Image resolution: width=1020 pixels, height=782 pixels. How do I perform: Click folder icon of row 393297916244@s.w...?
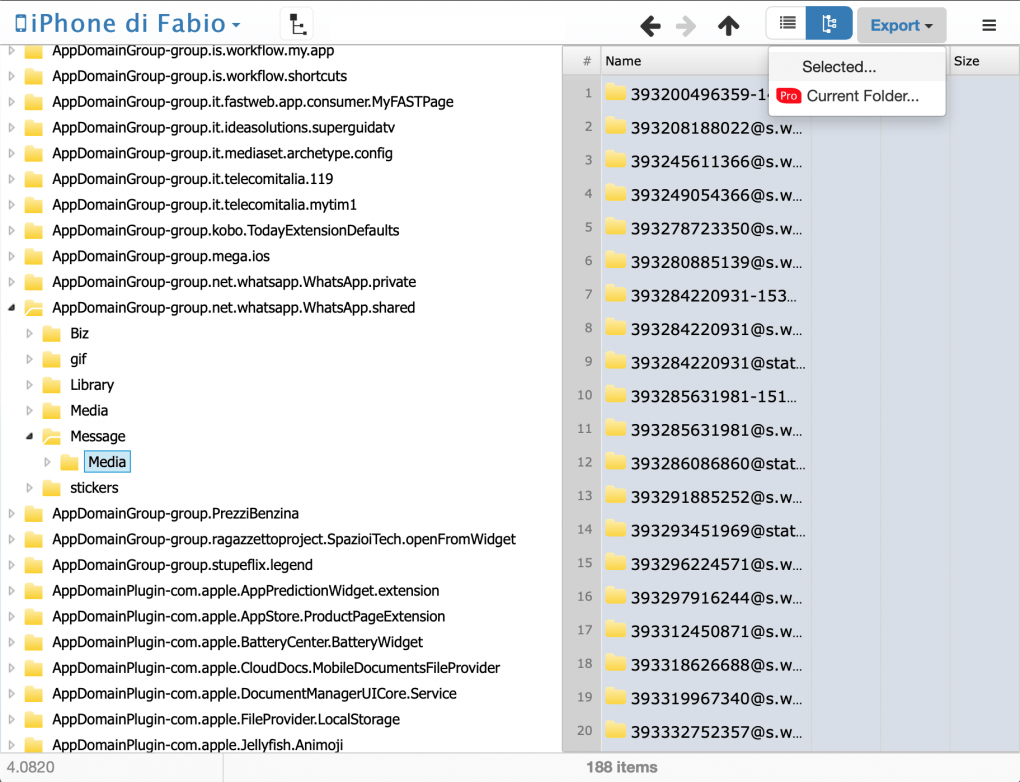point(615,597)
